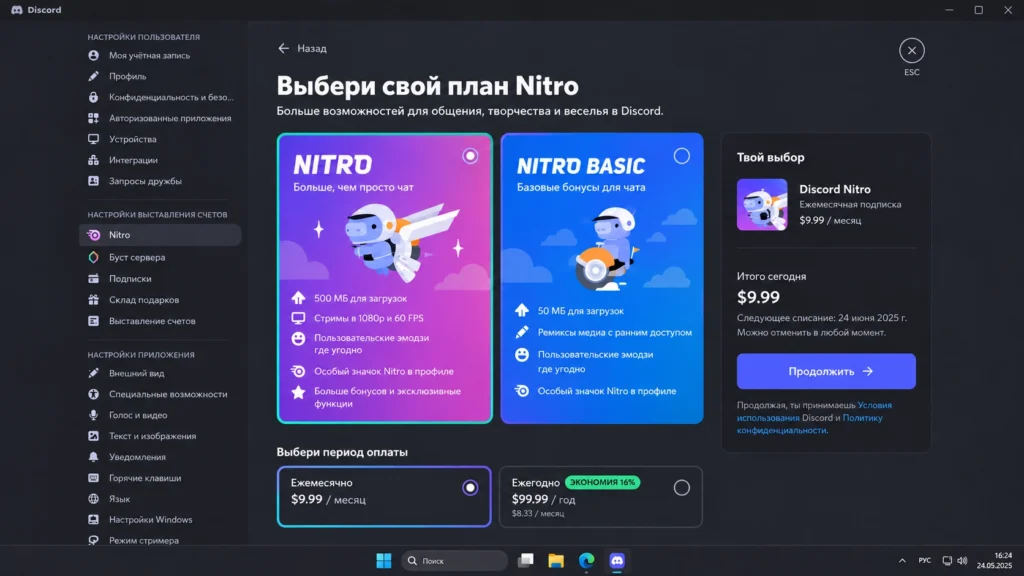The height and width of the screenshot is (576, 1024).
Task: Expand the system tray hidden icons chevron
Action: pyautogui.click(x=902, y=561)
